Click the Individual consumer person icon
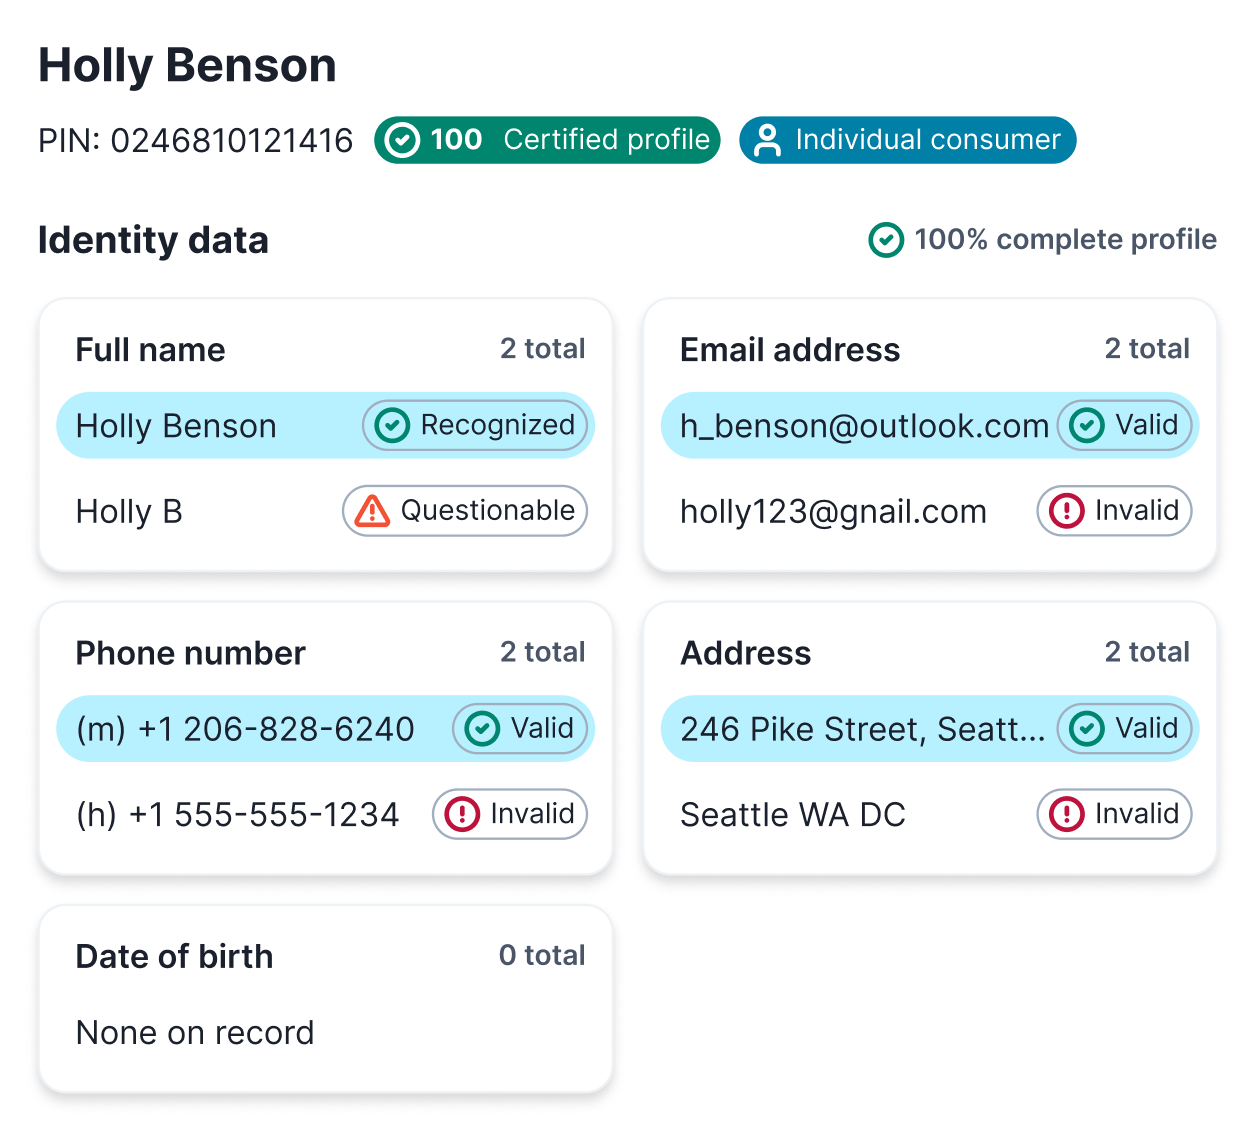Image resolution: width=1256 pixels, height=1125 pixels. click(767, 140)
